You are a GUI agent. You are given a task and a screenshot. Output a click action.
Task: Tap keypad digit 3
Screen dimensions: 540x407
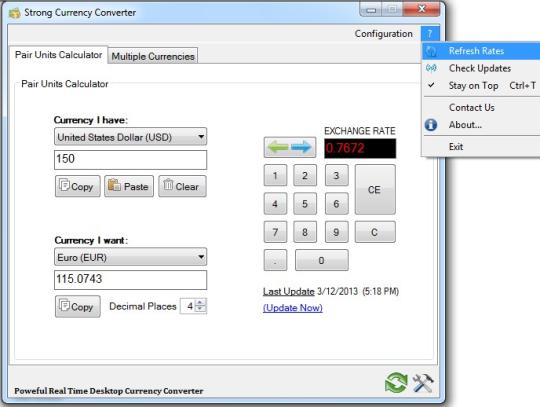point(336,176)
